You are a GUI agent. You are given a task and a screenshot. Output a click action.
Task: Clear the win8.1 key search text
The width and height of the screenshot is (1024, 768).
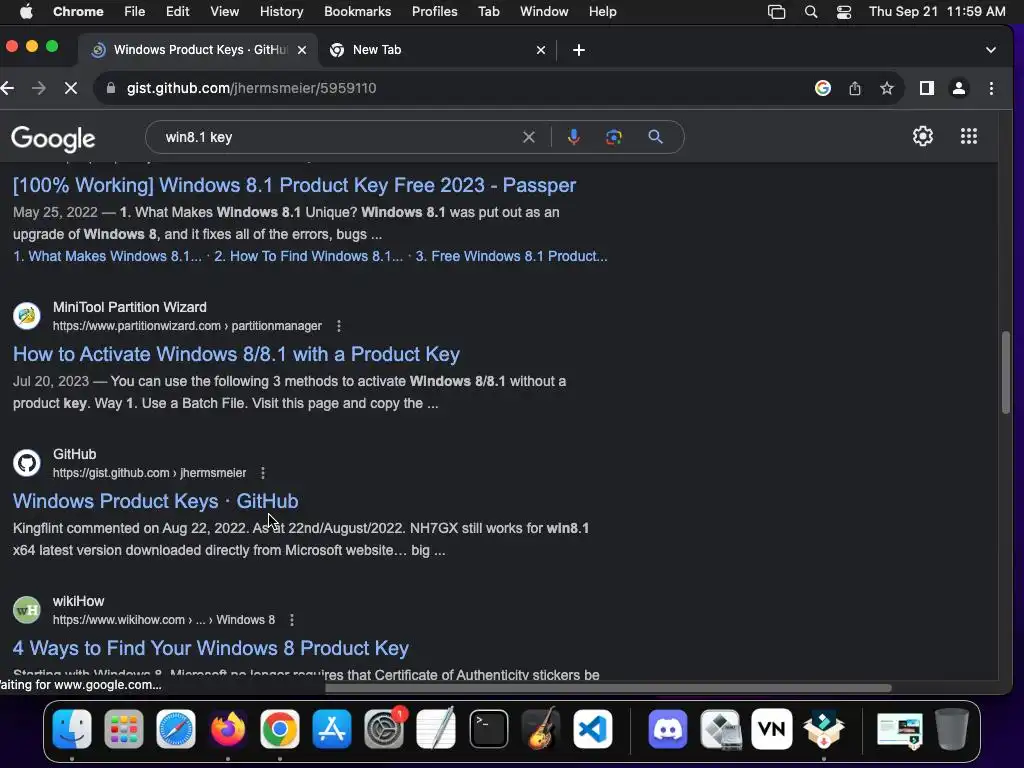point(529,137)
